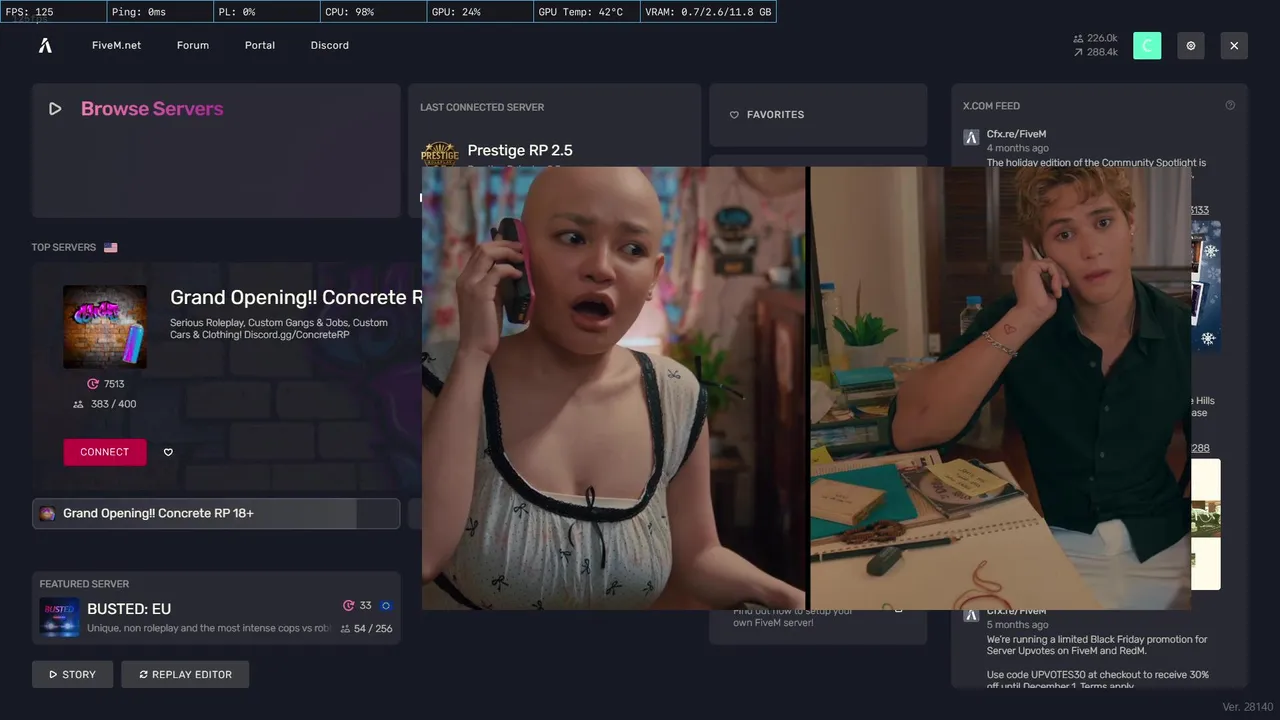Image resolution: width=1280 pixels, height=720 pixels.
Task: Open the FiveM.net link
Action: pos(116,45)
